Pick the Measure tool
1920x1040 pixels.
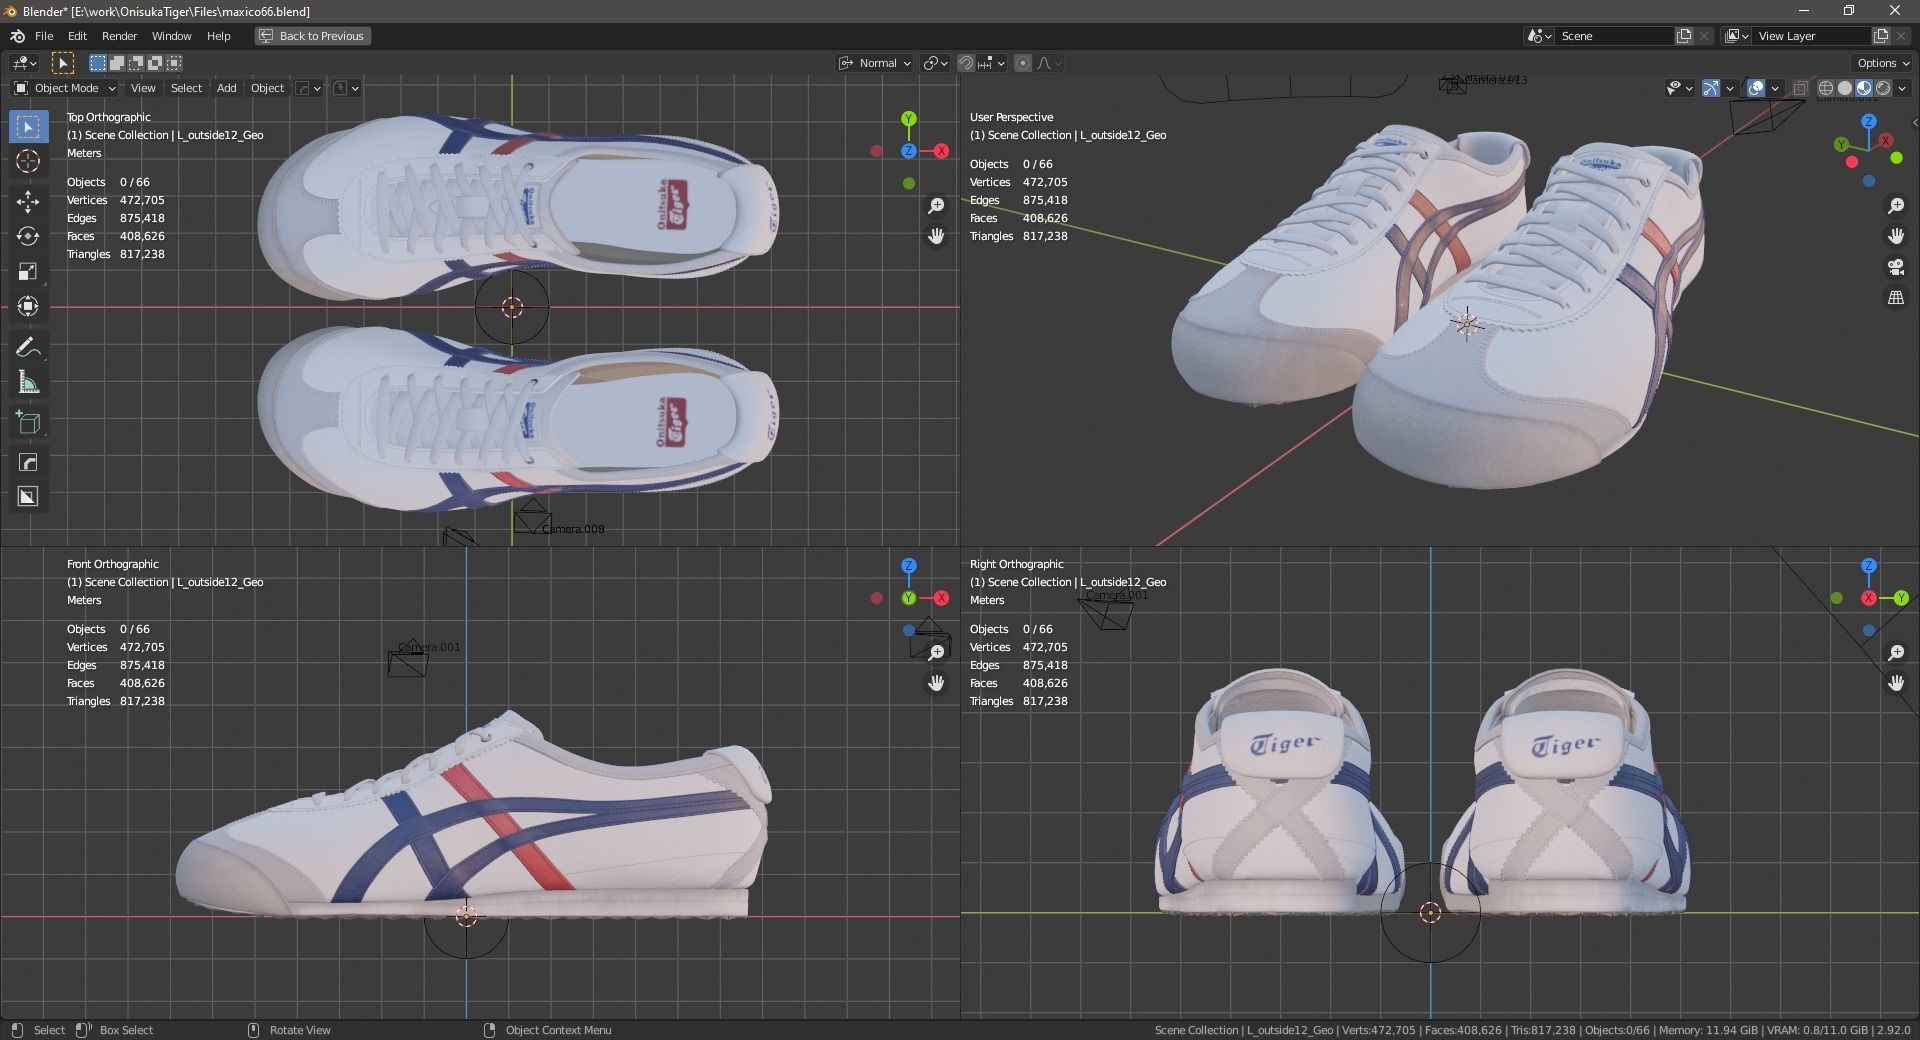coord(28,382)
